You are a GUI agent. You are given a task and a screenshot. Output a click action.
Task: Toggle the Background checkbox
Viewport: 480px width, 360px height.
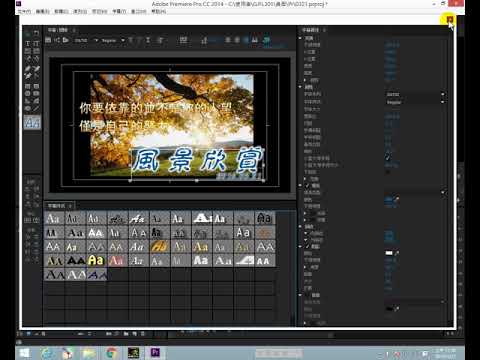tap(307, 295)
